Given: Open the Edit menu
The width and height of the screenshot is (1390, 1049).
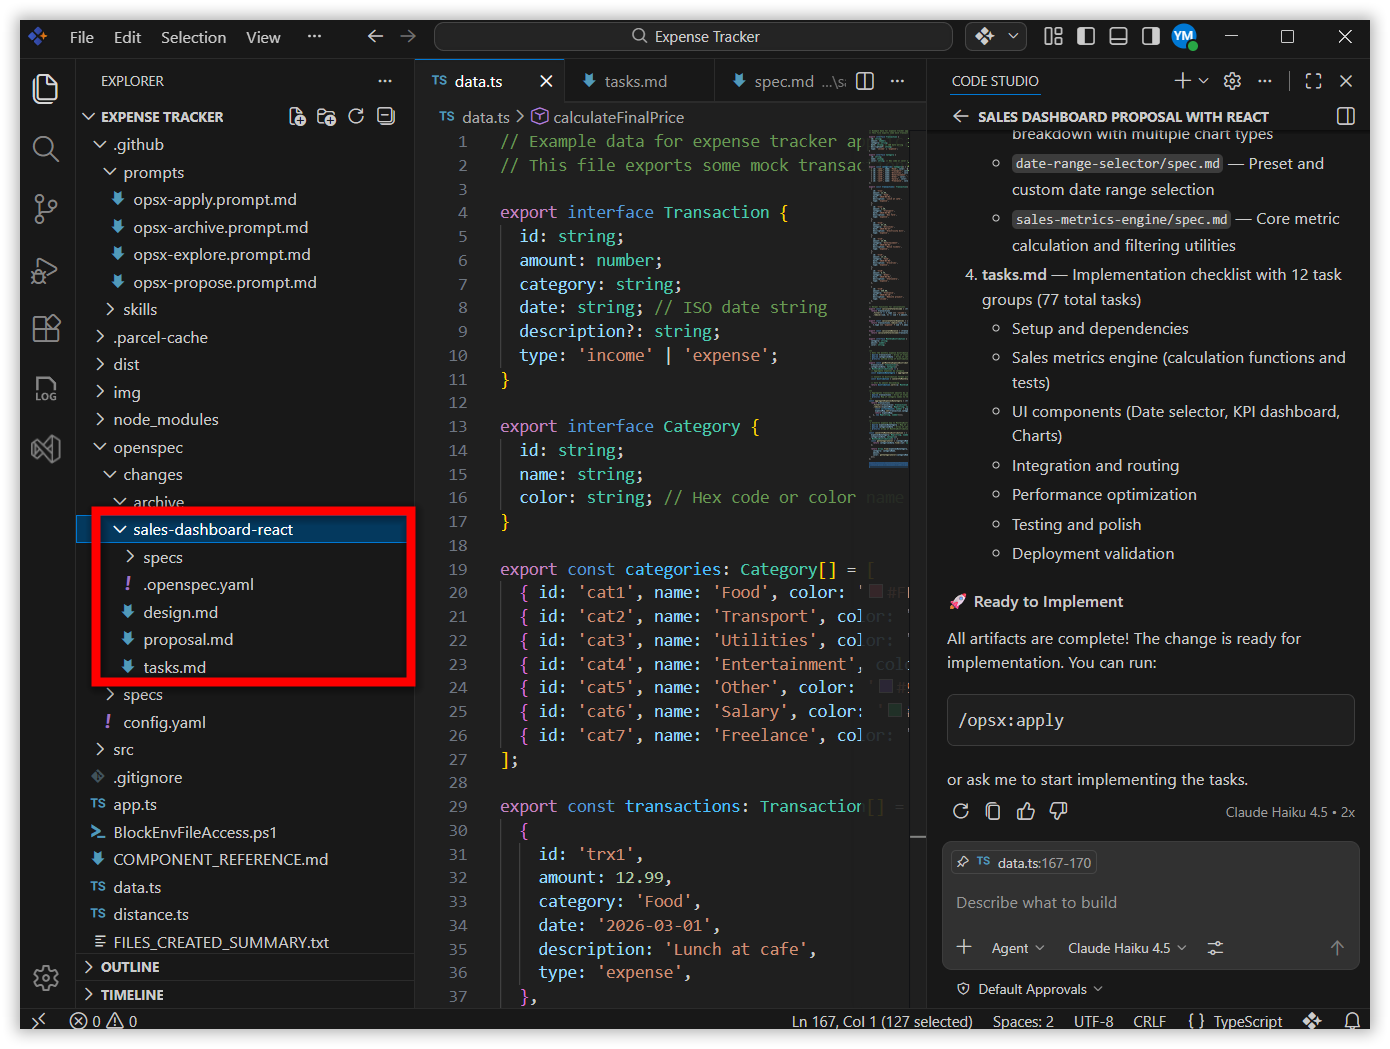Looking at the screenshot, I should (x=127, y=37).
